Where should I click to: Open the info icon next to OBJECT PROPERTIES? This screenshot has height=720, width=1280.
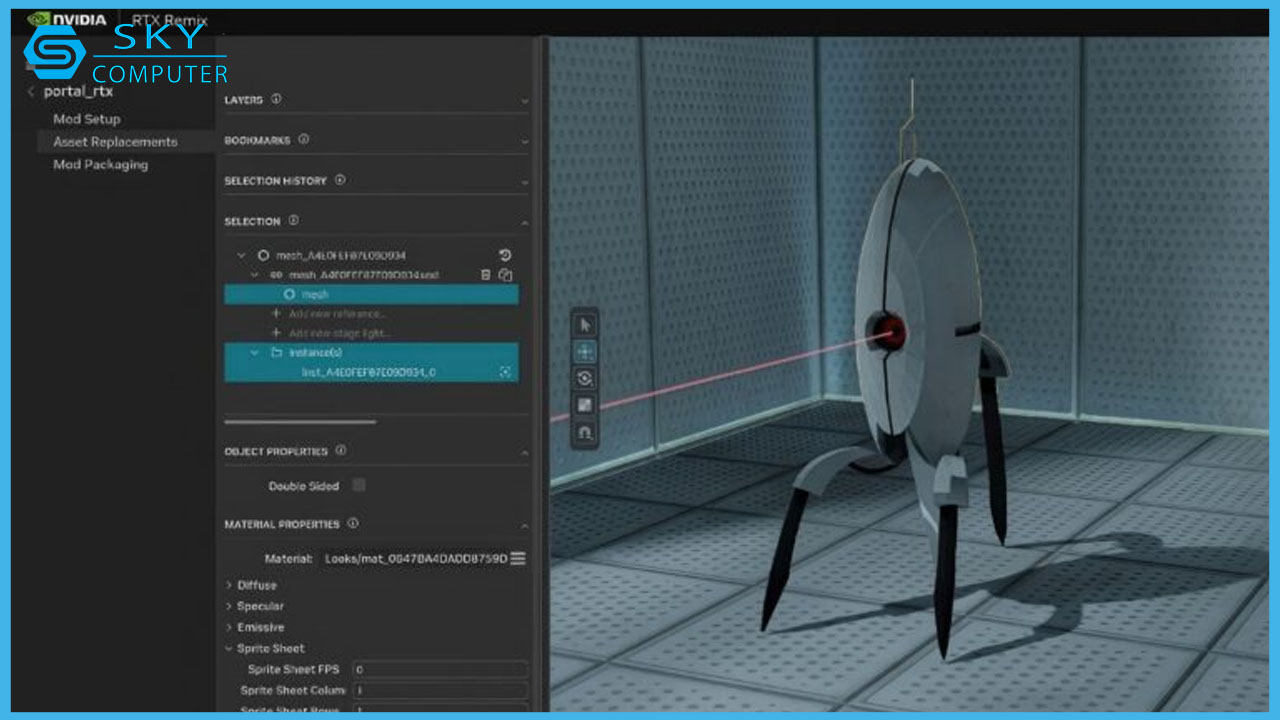(340, 451)
